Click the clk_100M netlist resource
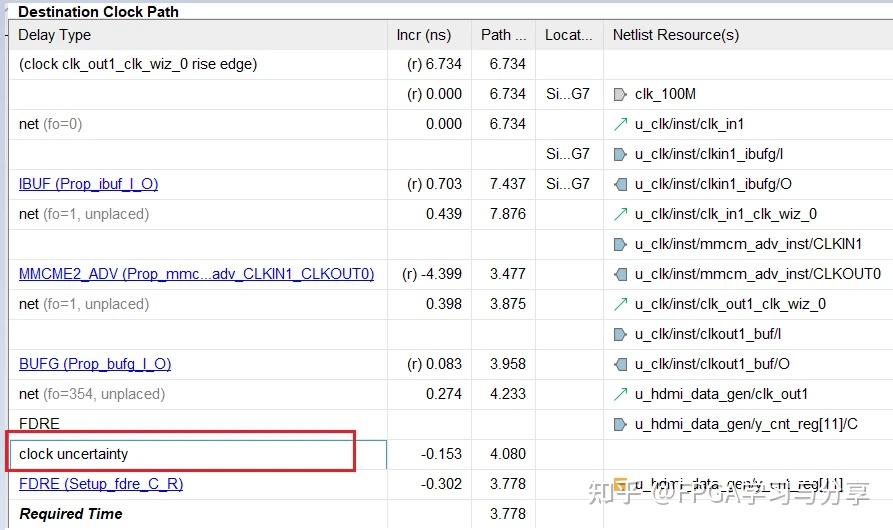 point(665,94)
